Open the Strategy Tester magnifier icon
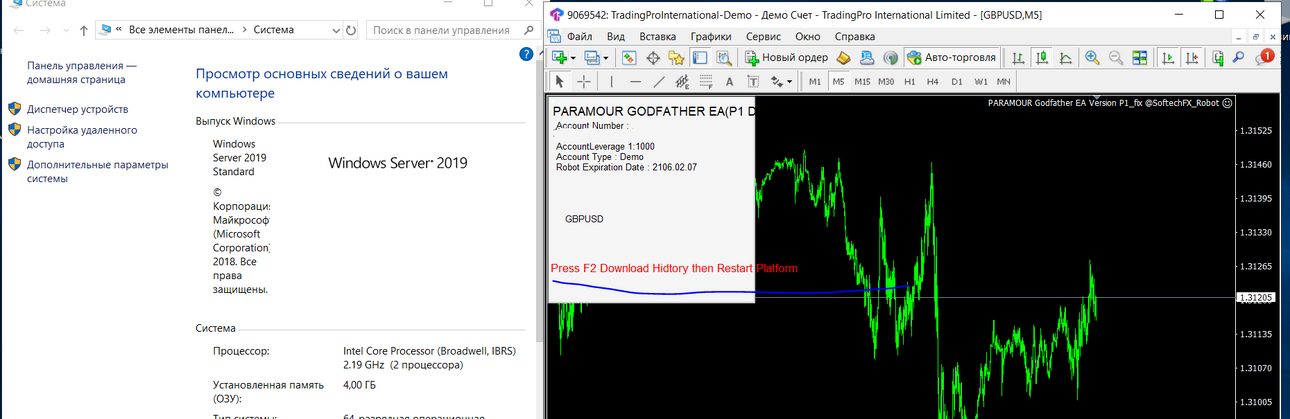This screenshot has height=419, width=1290. [x=722, y=57]
